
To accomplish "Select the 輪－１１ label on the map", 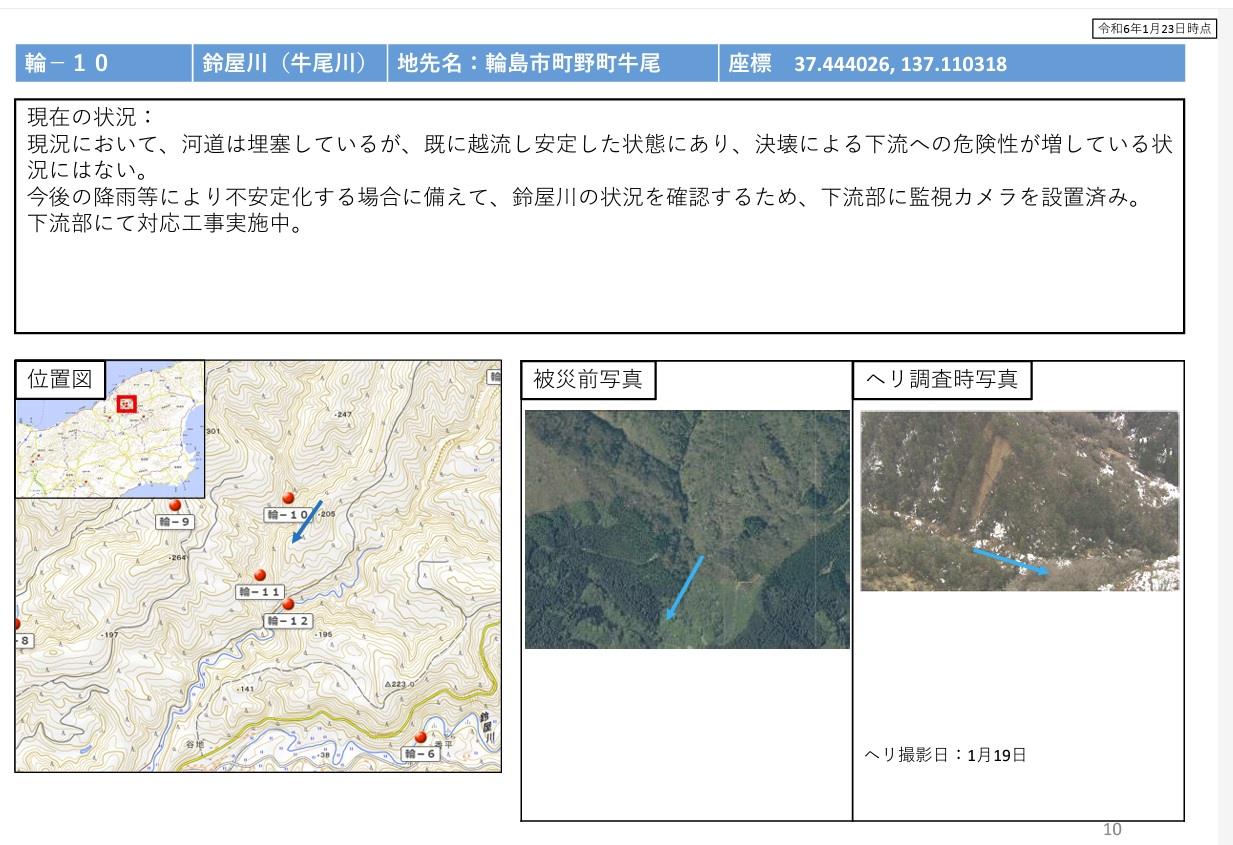I will click(260, 592).
